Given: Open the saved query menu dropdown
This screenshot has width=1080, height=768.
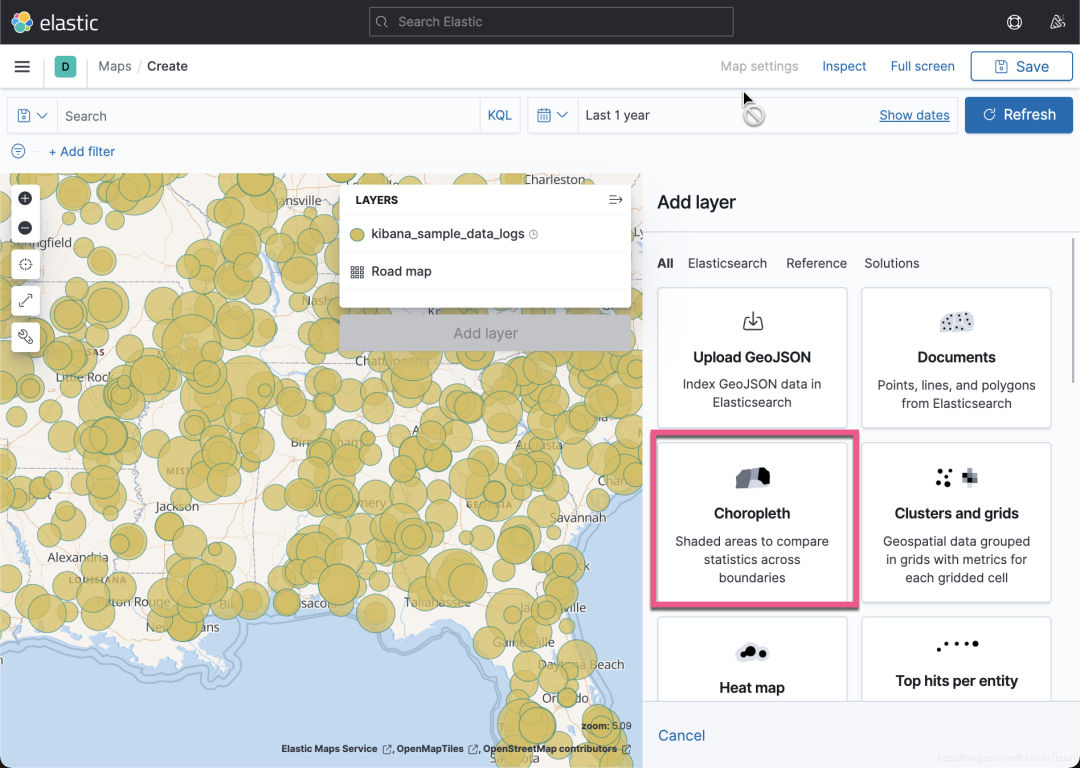Looking at the screenshot, I should click(32, 116).
